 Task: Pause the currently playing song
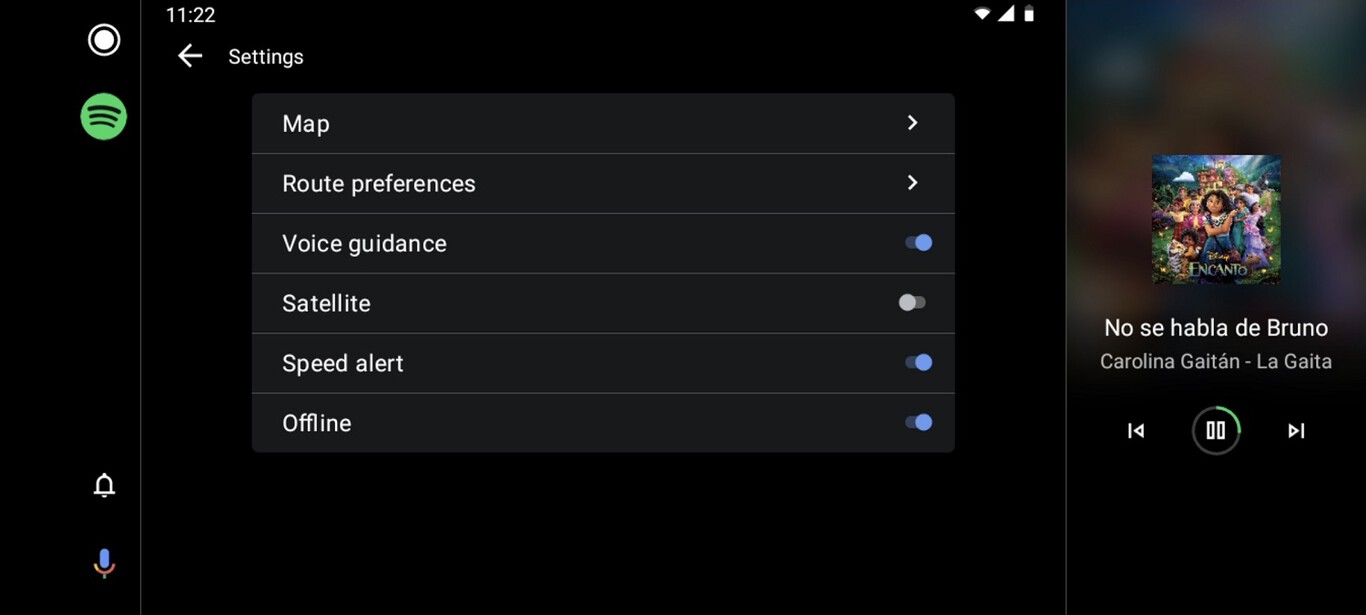click(1216, 431)
